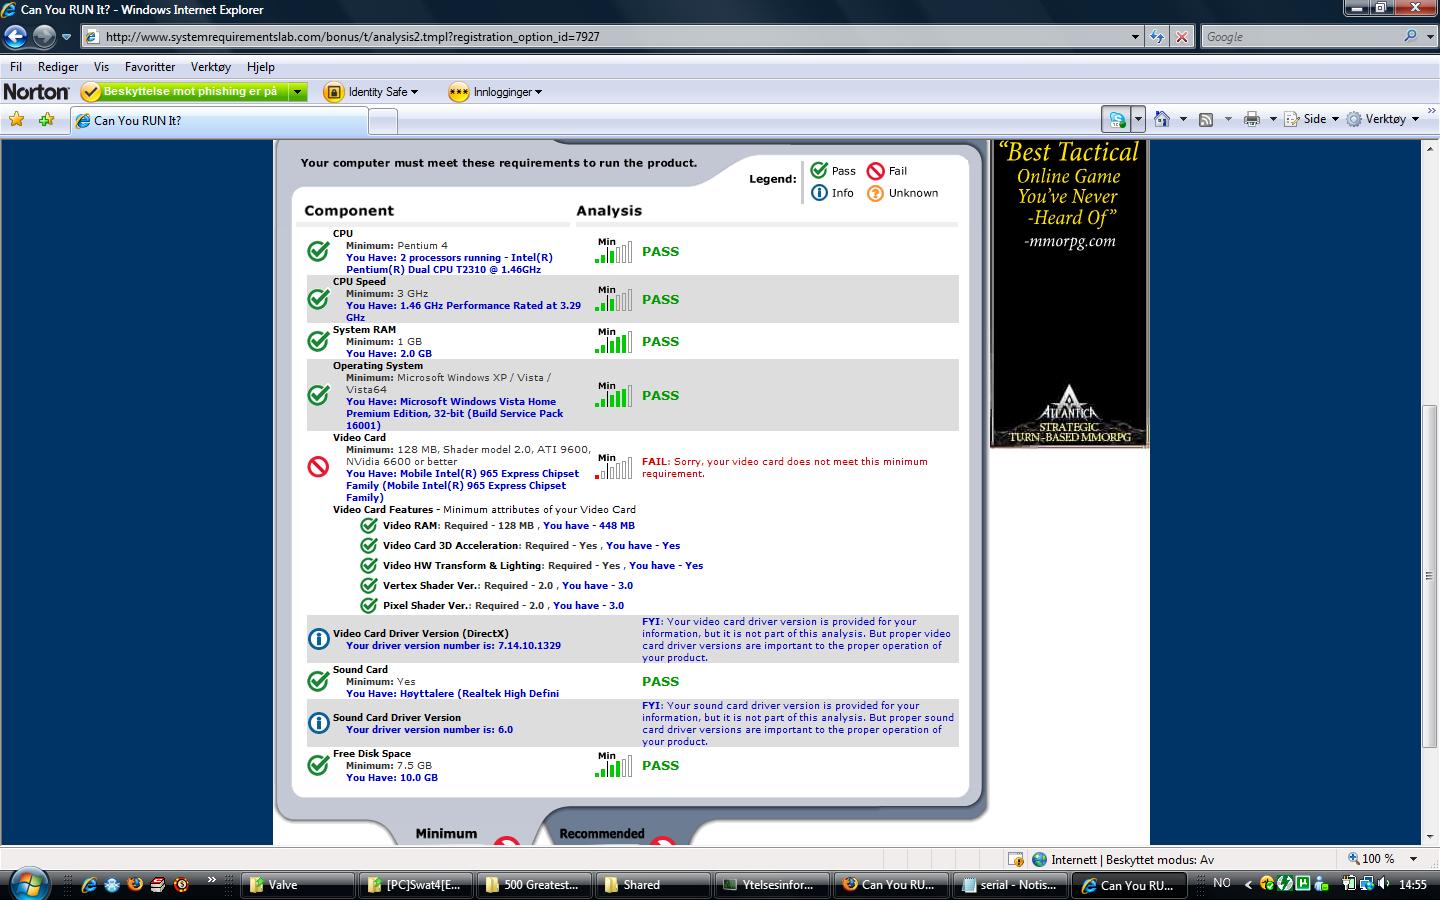The height and width of the screenshot is (900, 1440).
Task: Click the Innlogginger yellow card icon
Action: click(458, 92)
